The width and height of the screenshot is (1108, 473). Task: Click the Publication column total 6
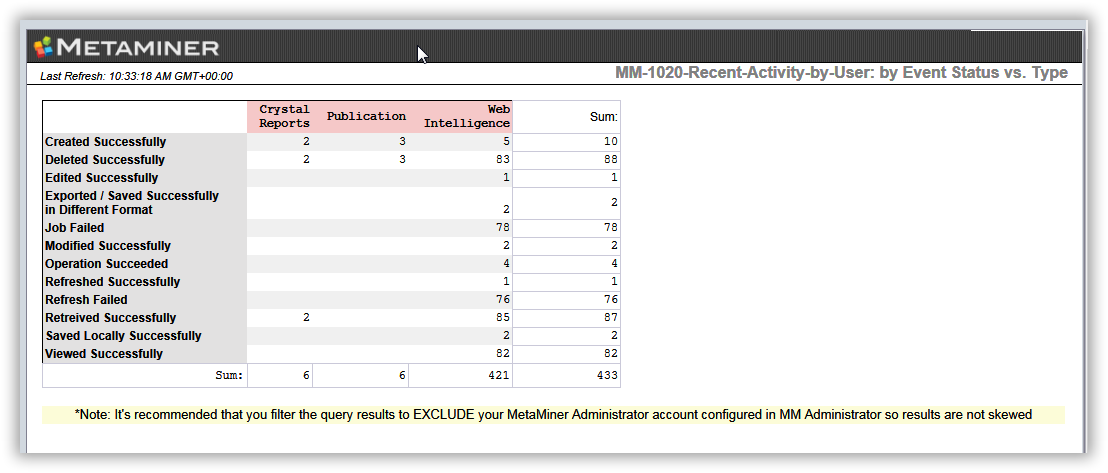click(x=402, y=375)
